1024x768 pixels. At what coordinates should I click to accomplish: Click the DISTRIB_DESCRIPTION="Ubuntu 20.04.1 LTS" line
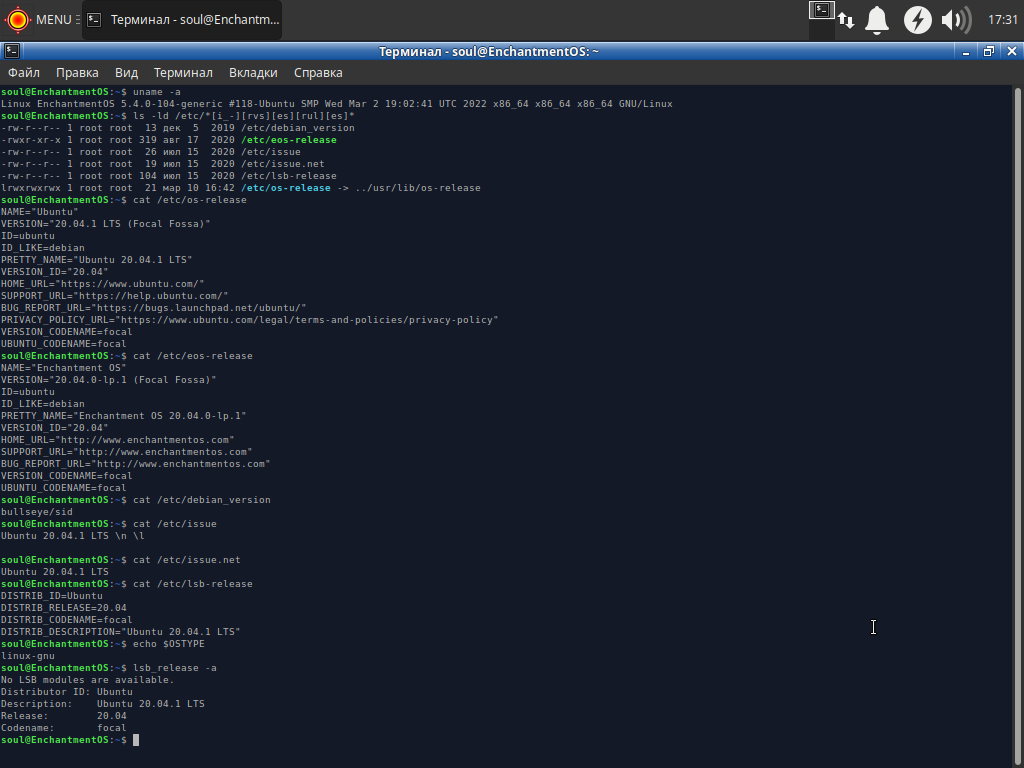point(121,632)
